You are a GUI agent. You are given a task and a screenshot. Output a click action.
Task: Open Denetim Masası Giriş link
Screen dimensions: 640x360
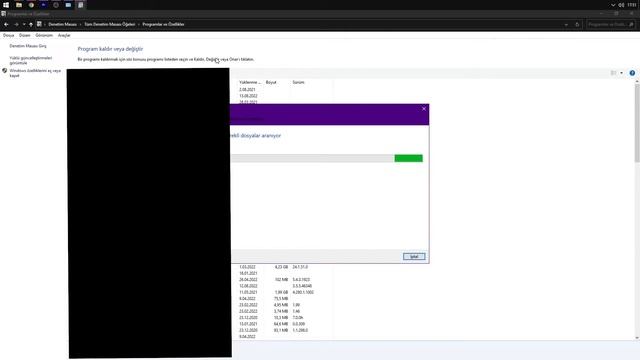28,46
